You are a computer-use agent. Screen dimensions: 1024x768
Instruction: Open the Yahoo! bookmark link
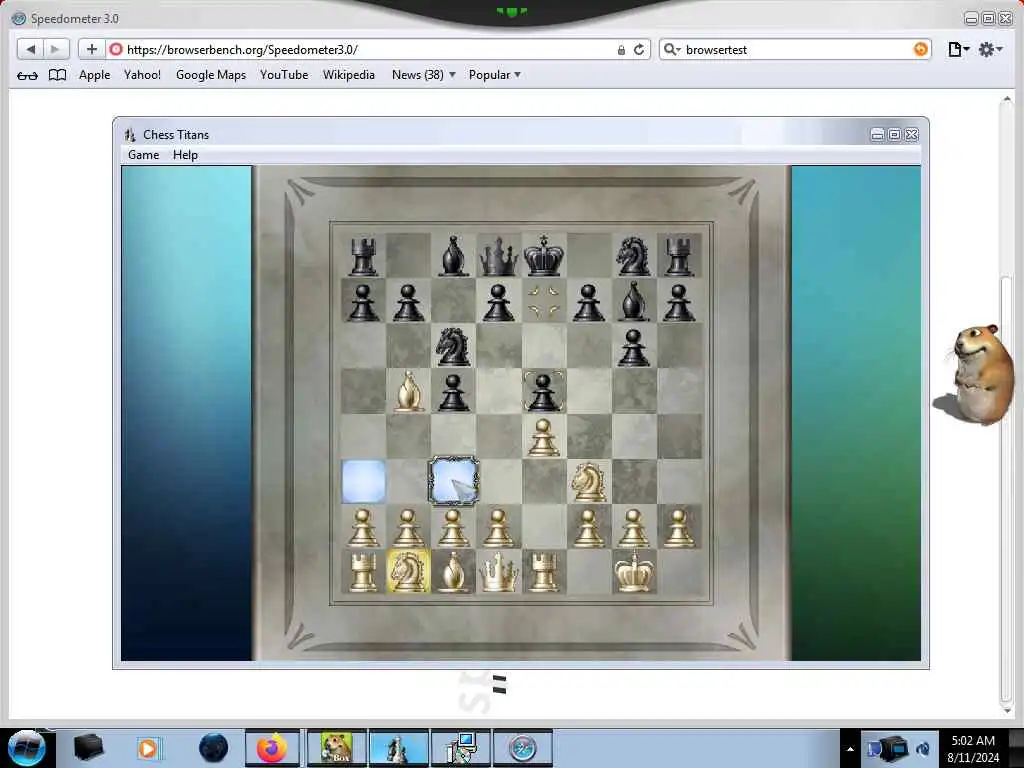tap(142, 75)
